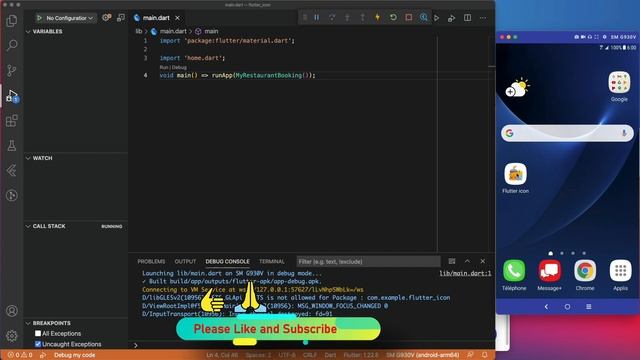Split the editor to the right

467,18
